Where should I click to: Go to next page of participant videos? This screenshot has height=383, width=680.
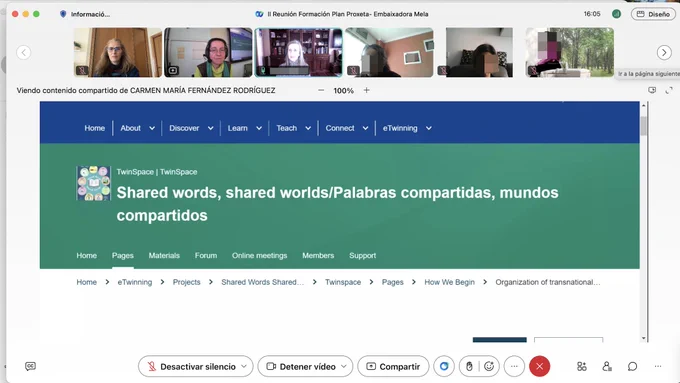point(664,52)
